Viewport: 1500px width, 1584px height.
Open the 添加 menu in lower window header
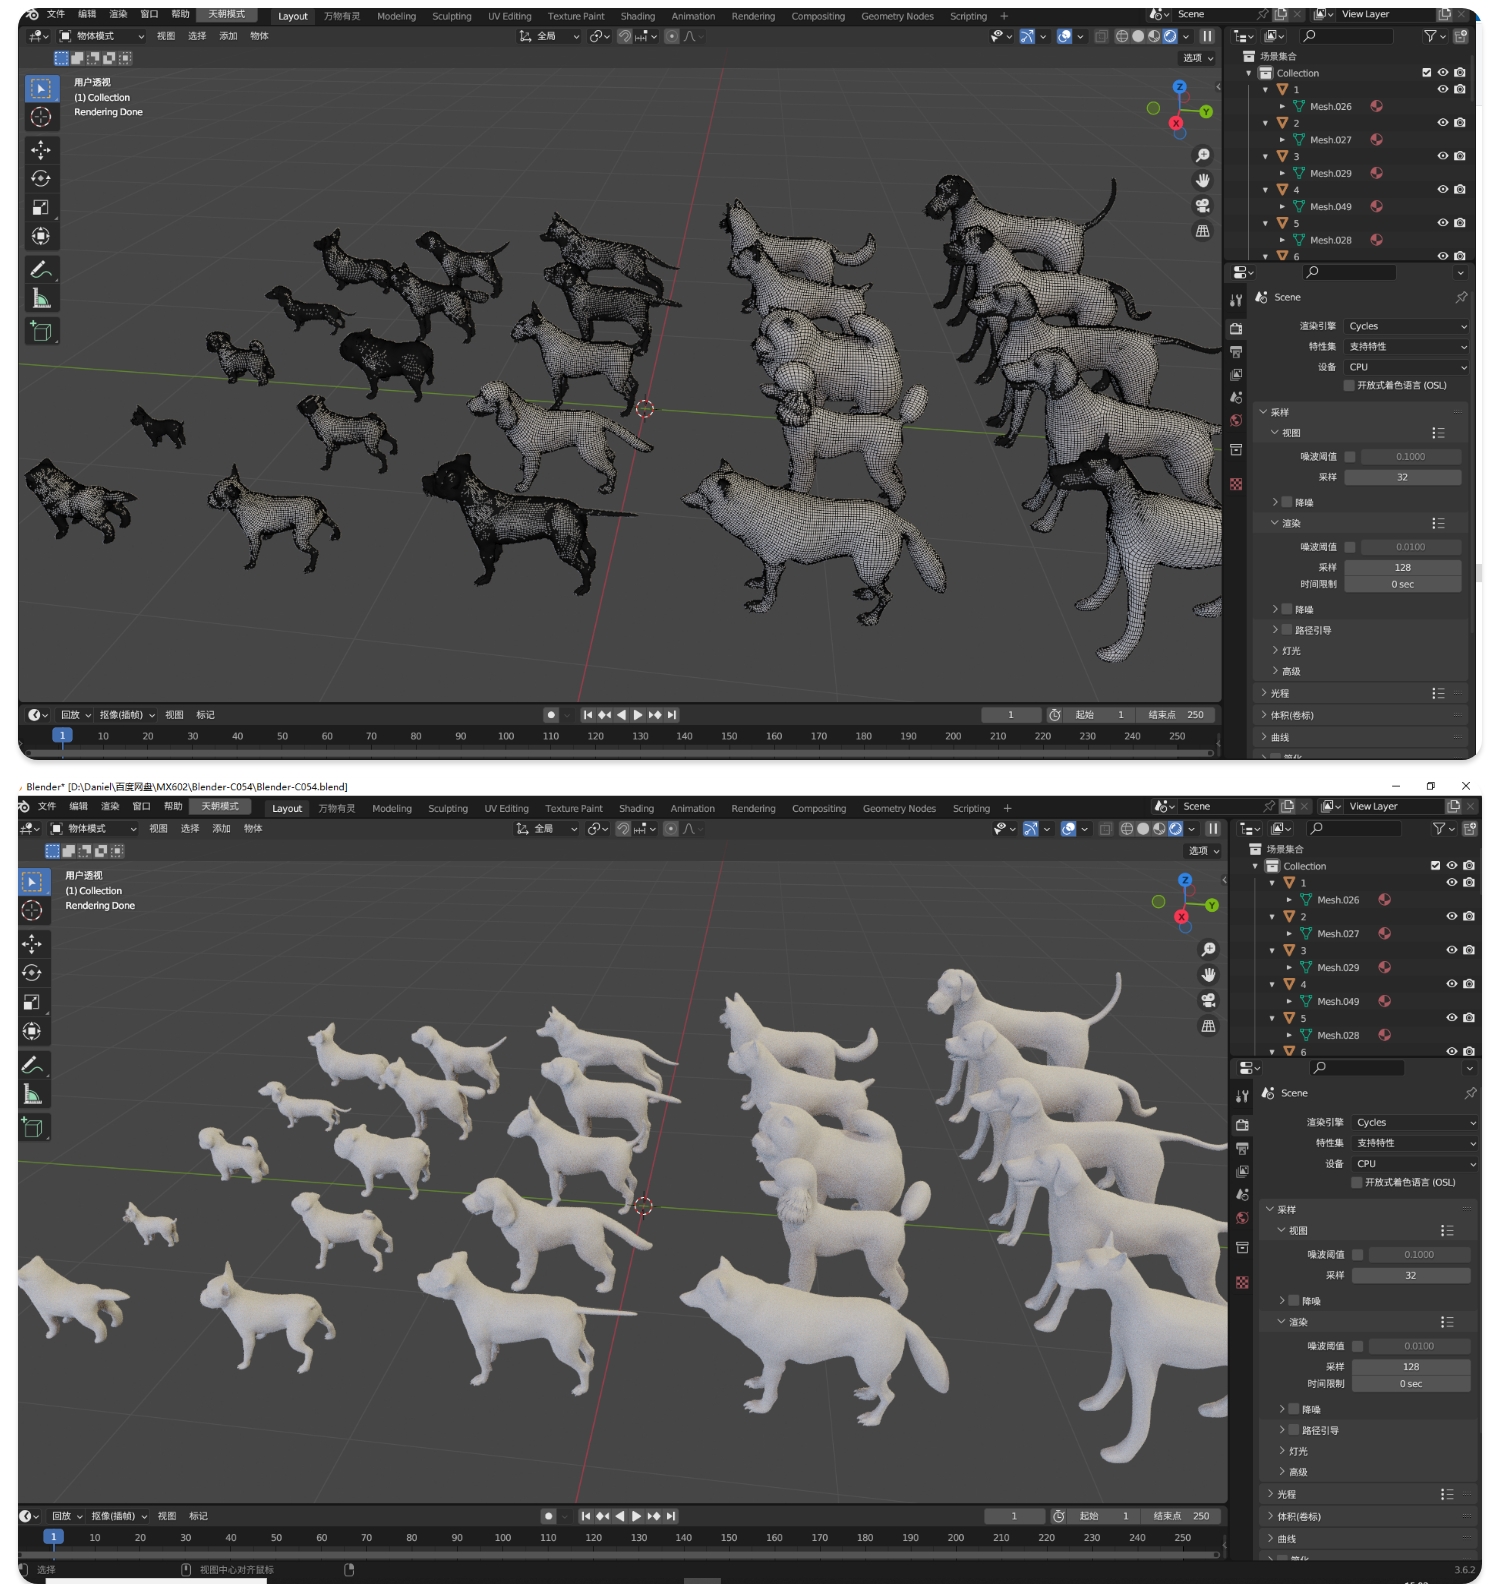point(222,828)
